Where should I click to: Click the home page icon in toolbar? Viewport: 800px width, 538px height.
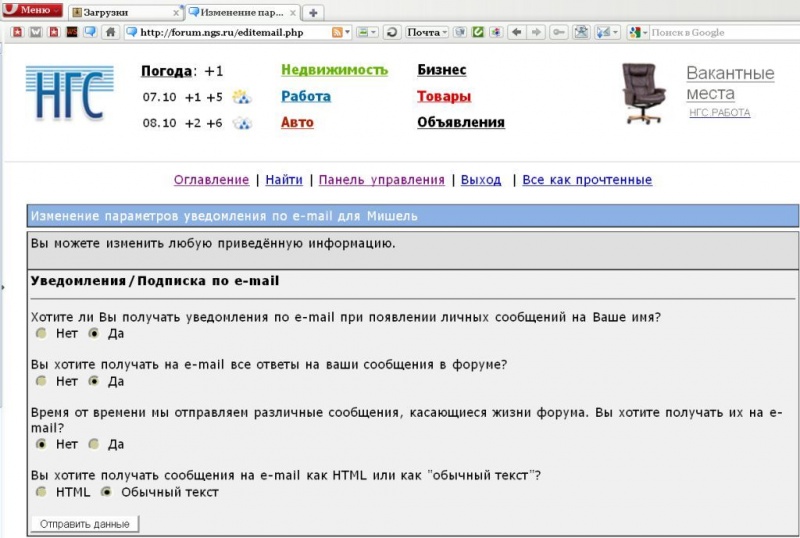coord(111,32)
